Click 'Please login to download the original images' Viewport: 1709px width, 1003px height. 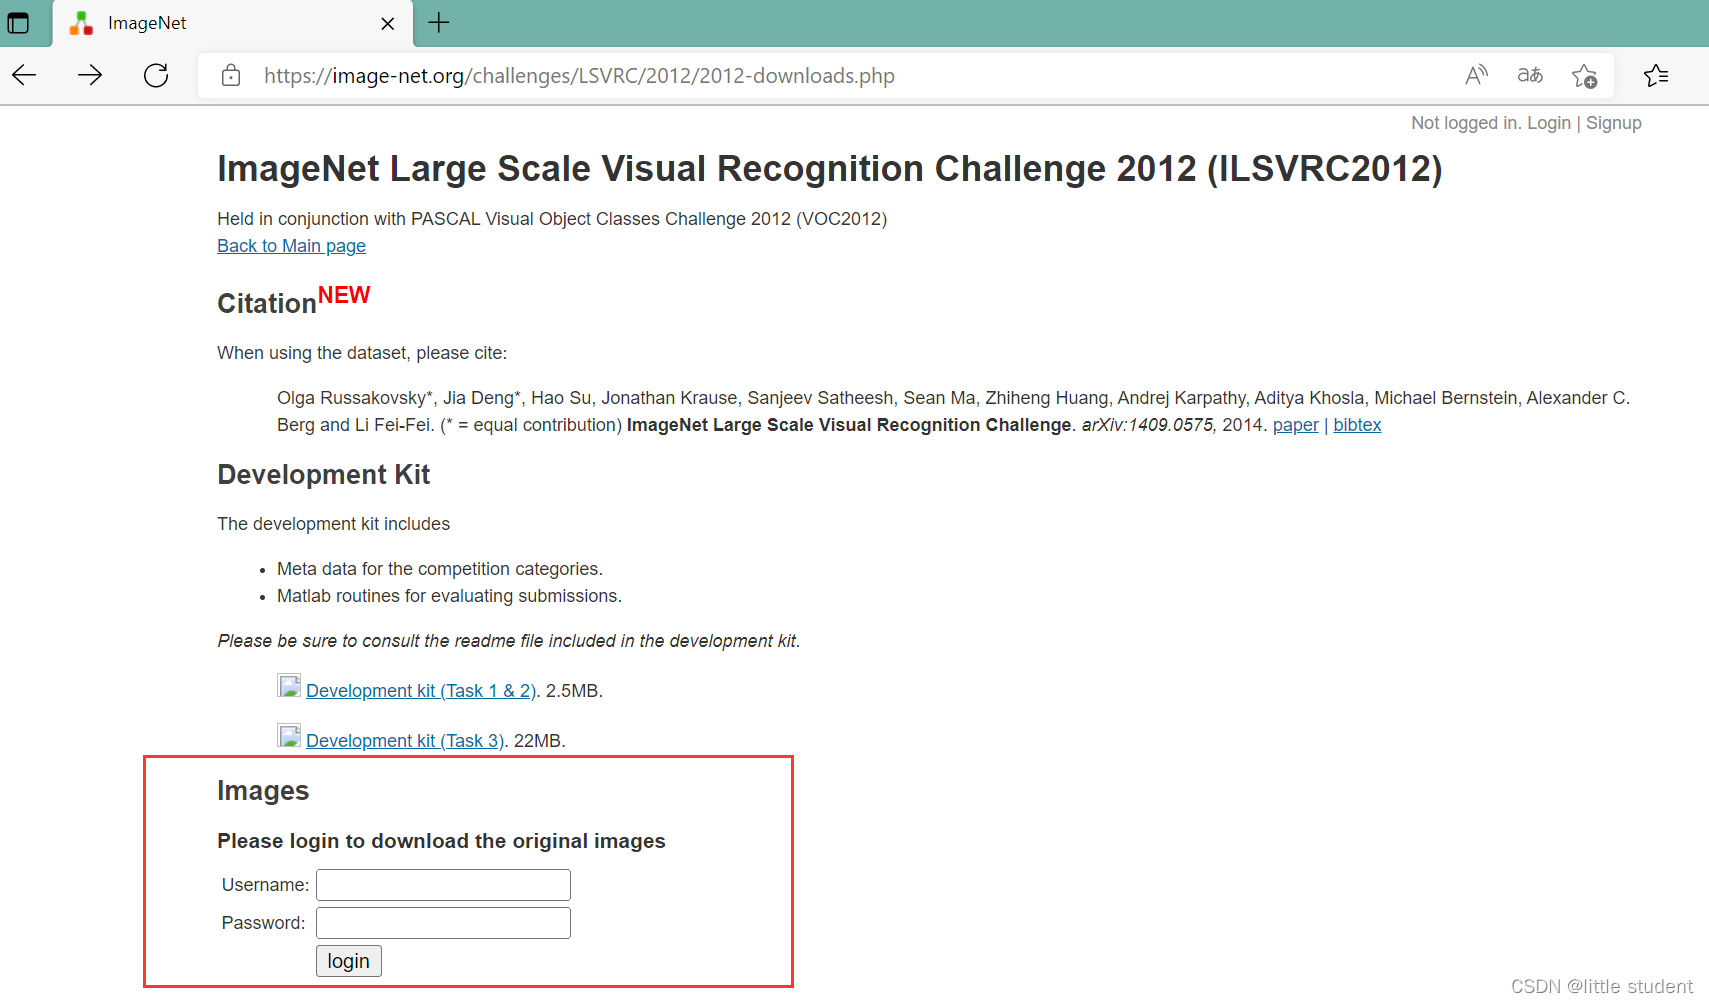pos(441,841)
